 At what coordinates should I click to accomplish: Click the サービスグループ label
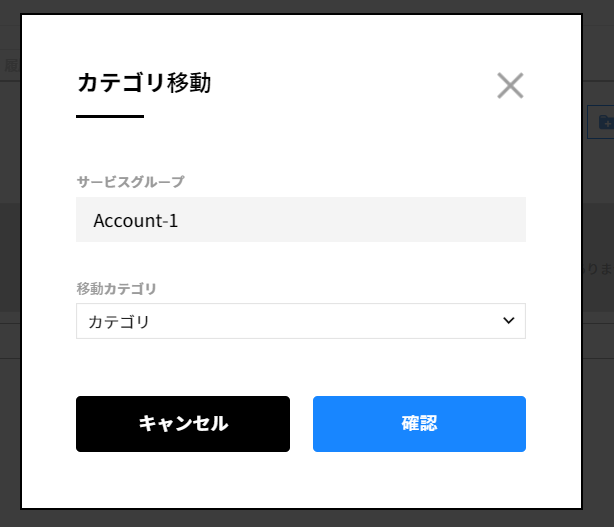[x=130, y=181]
